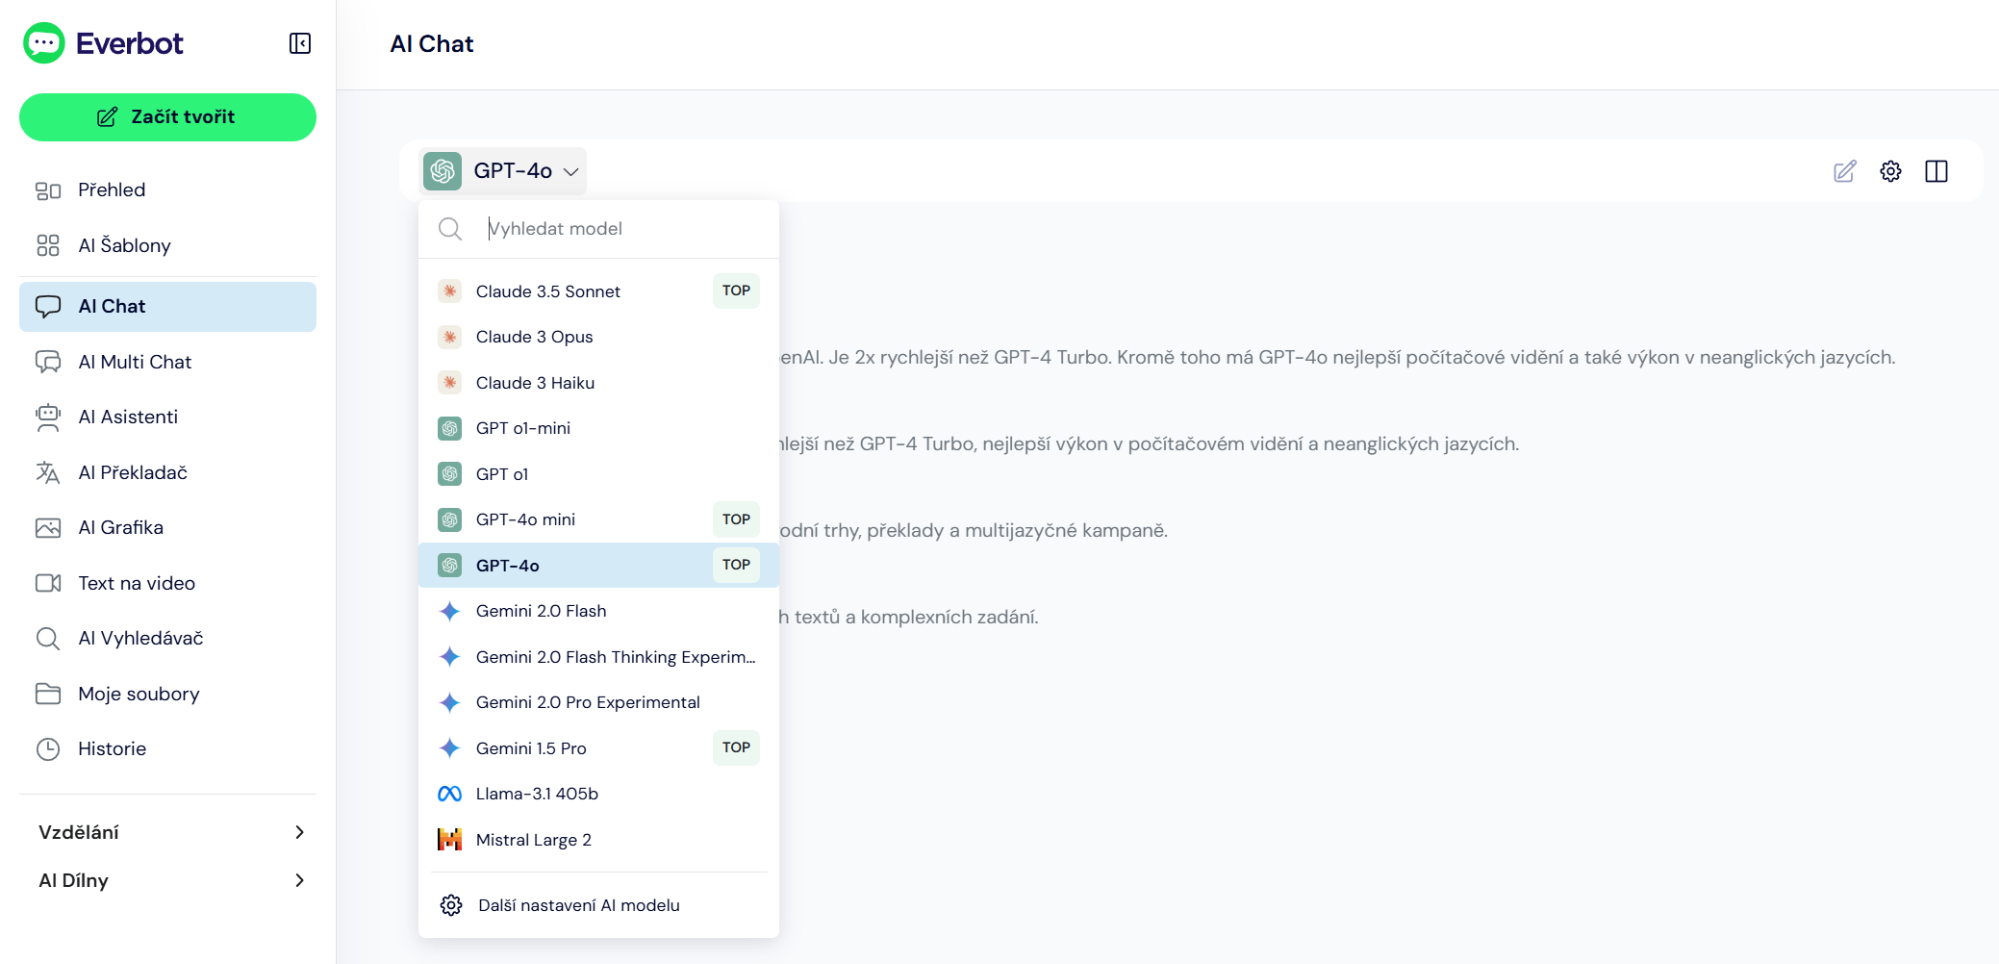Open chat settings gear icon

pyautogui.click(x=1890, y=171)
